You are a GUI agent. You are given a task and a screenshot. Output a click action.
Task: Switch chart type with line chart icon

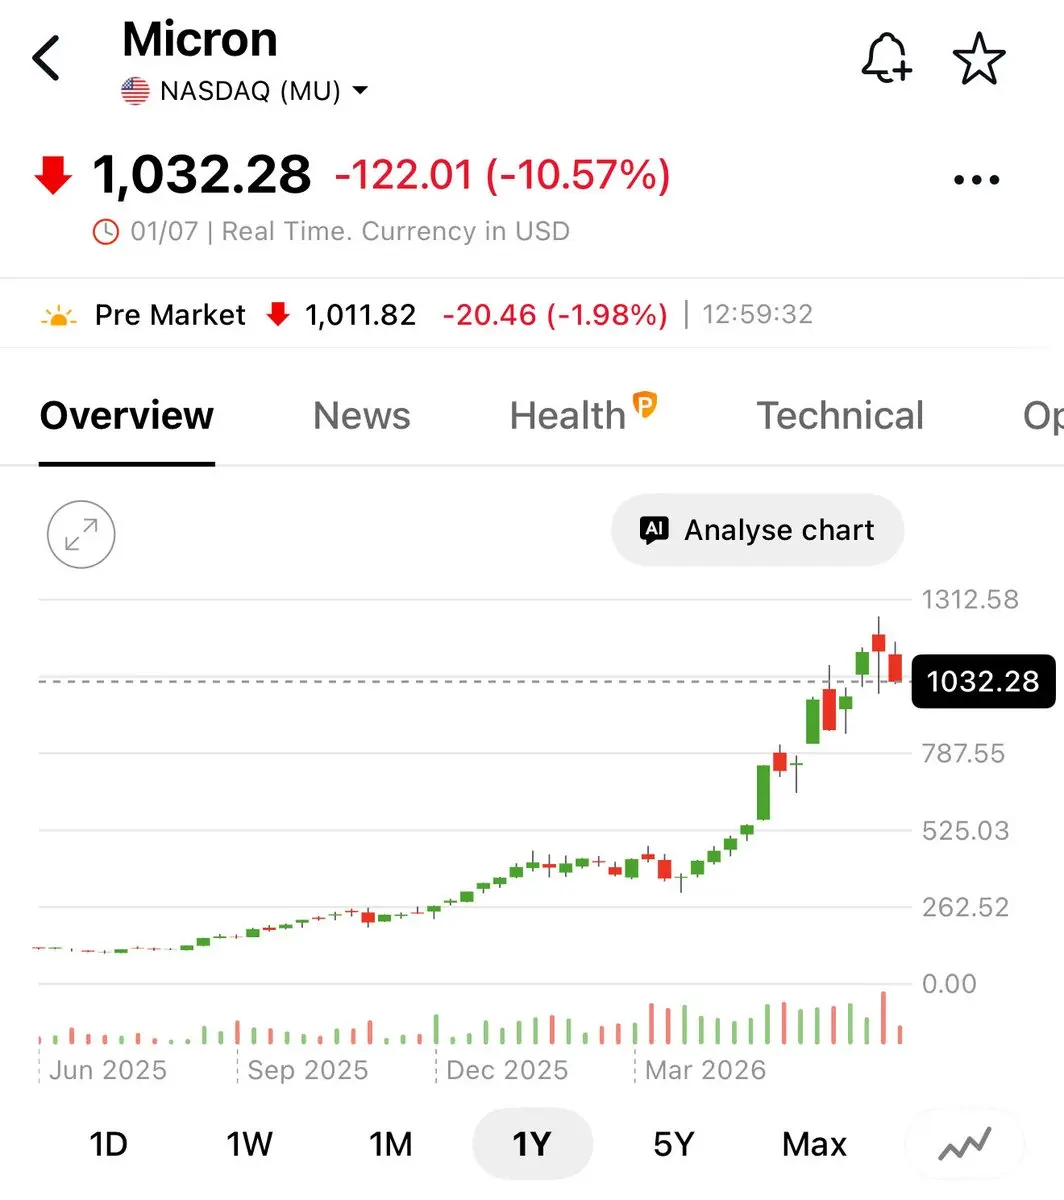(x=965, y=1143)
